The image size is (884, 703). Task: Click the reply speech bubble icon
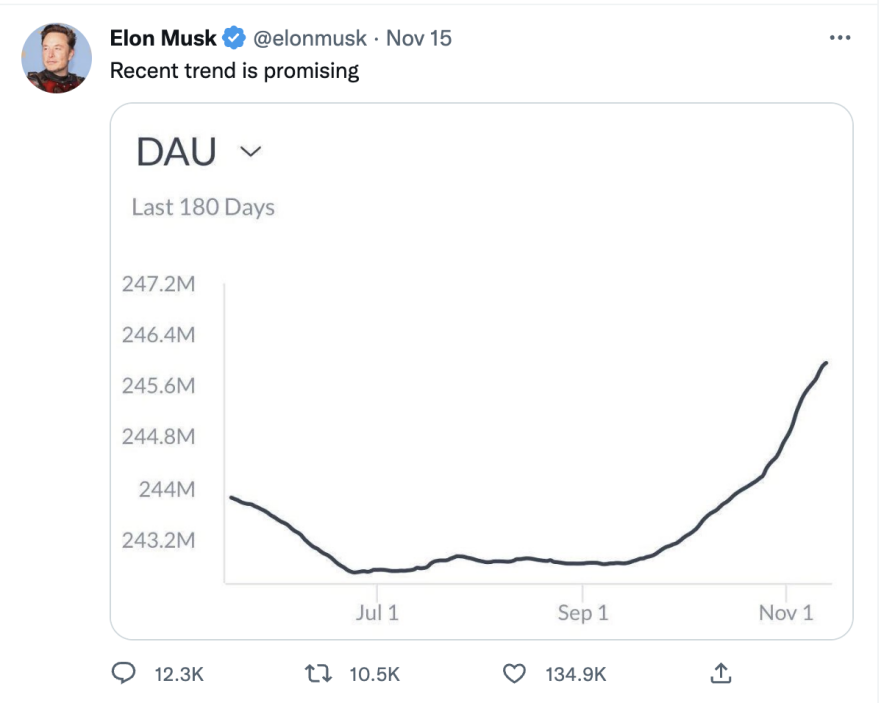[122, 675]
